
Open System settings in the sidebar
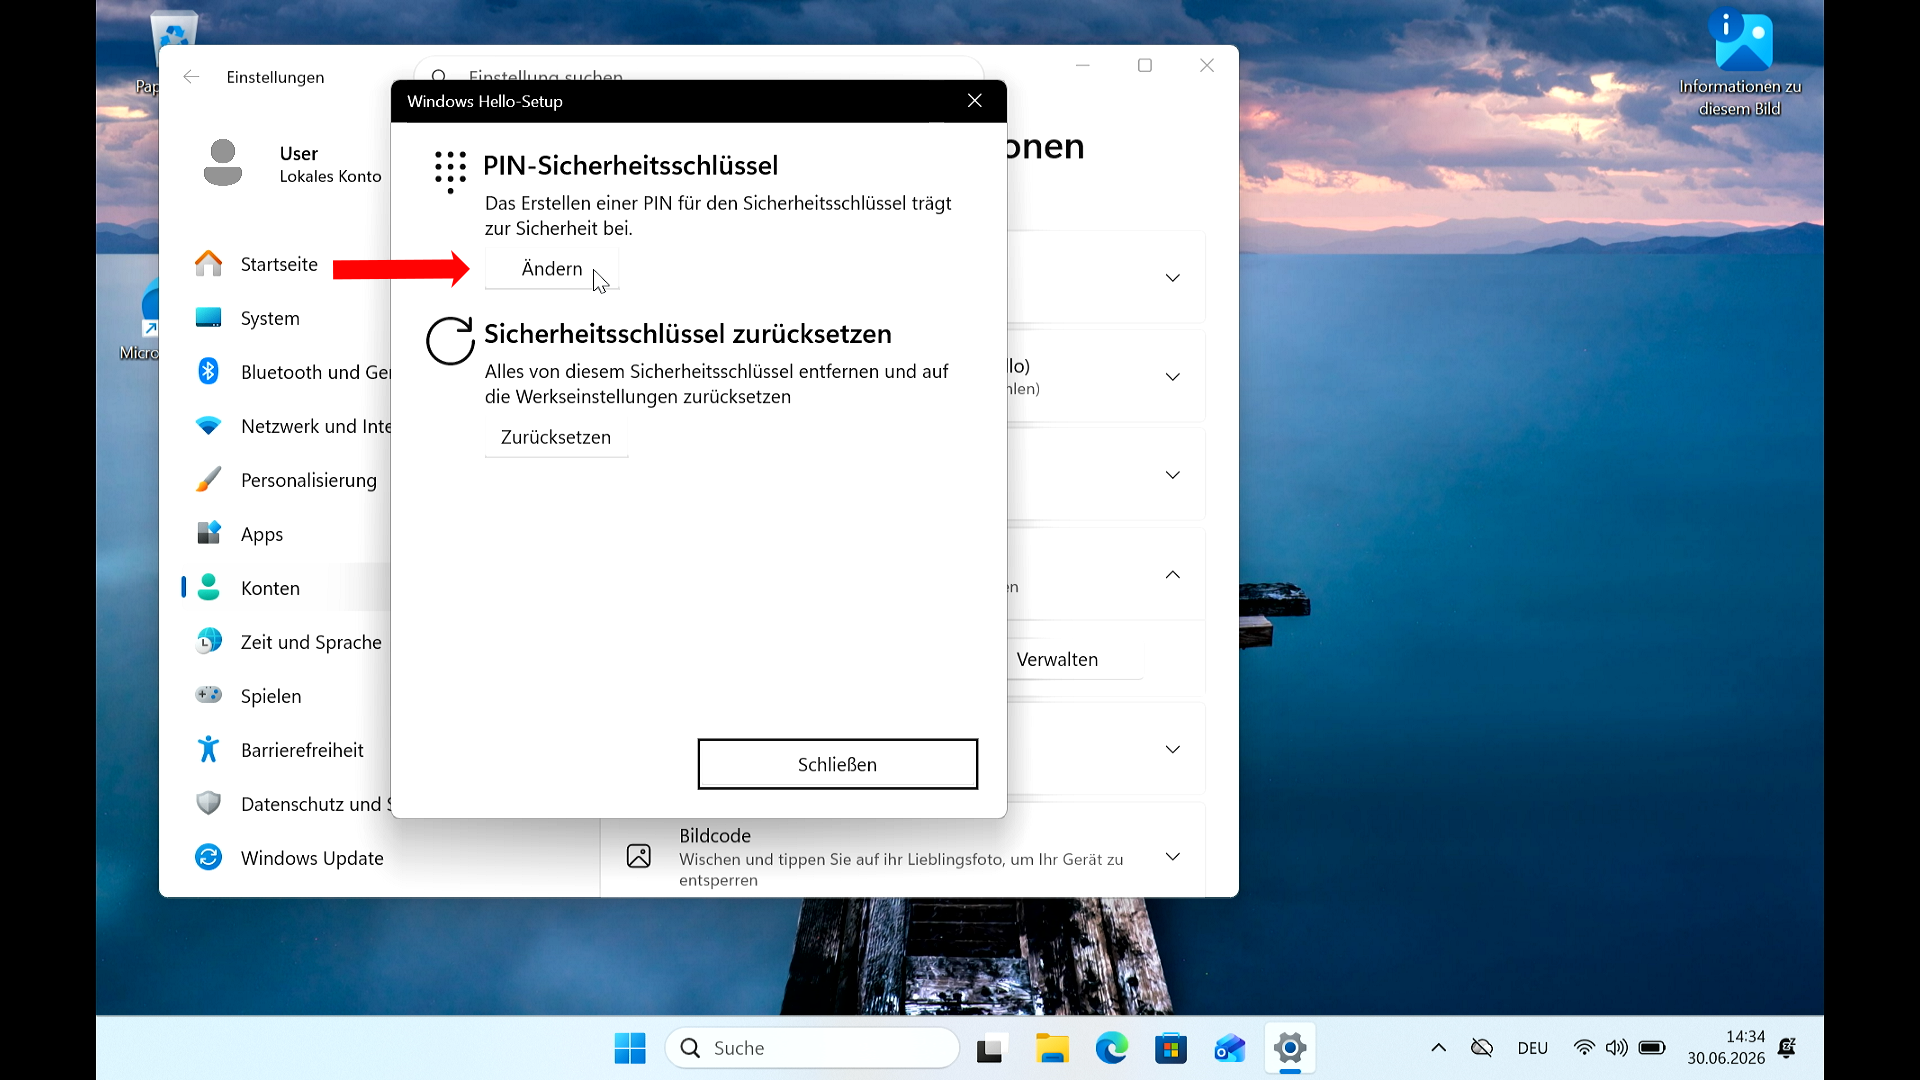pyautogui.click(x=270, y=318)
